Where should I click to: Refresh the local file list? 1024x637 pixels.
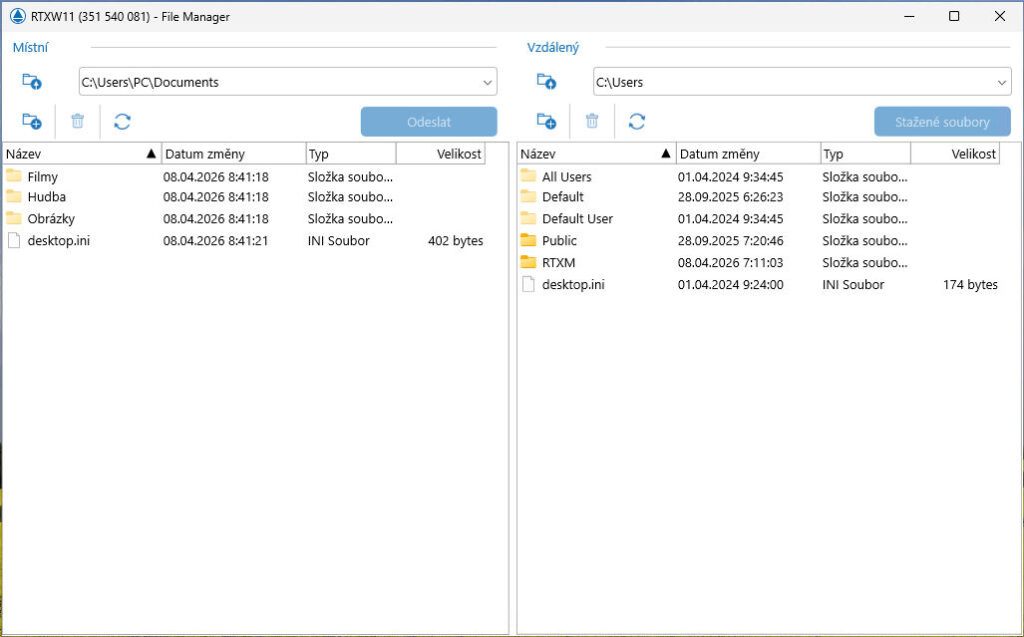coord(122,122)
